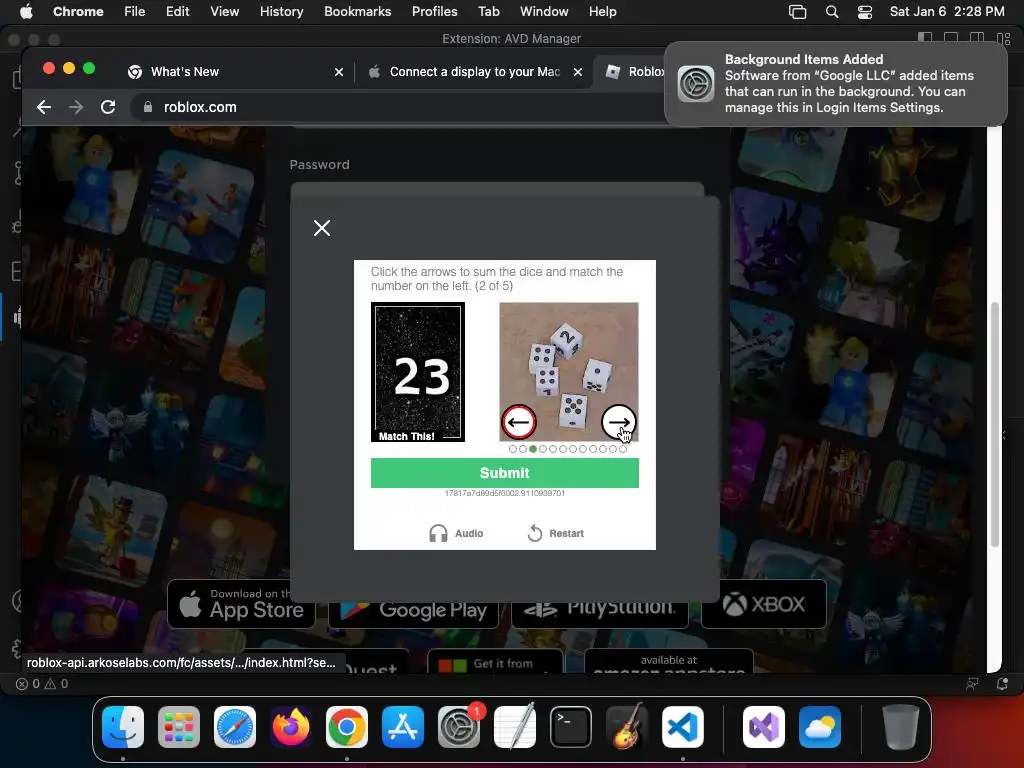Click the left arrow on dice image
Viewport: 1024px width, 768px height.
[x=519, y=422]
